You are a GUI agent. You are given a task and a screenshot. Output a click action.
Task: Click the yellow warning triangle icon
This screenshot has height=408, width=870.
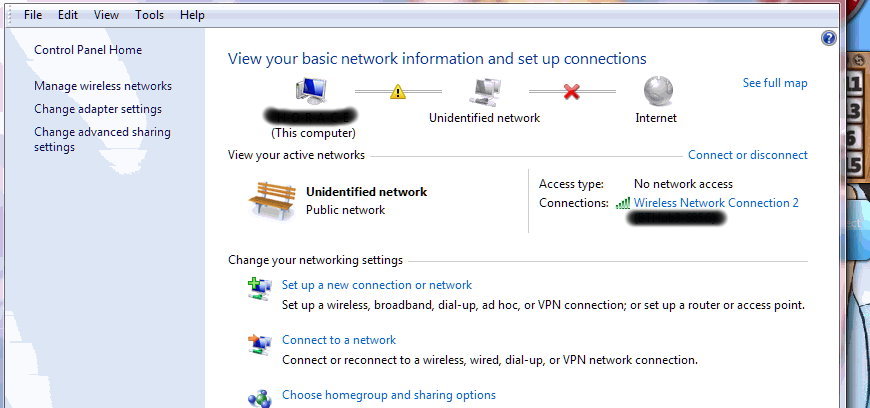[x=398, y=92]
